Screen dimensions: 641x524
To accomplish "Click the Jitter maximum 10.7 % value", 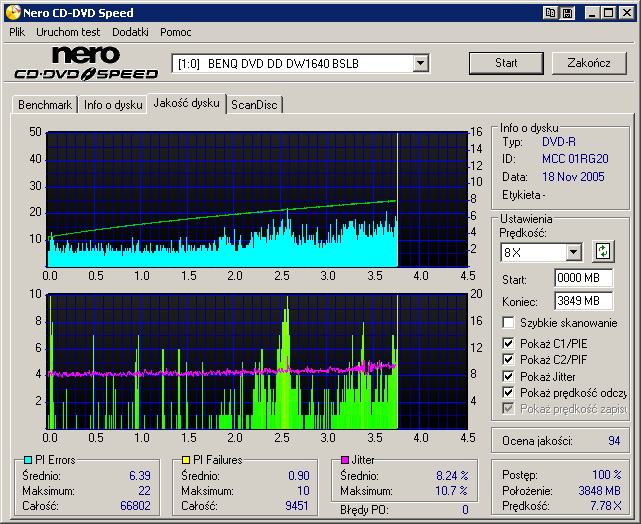I will click(452, 490).
